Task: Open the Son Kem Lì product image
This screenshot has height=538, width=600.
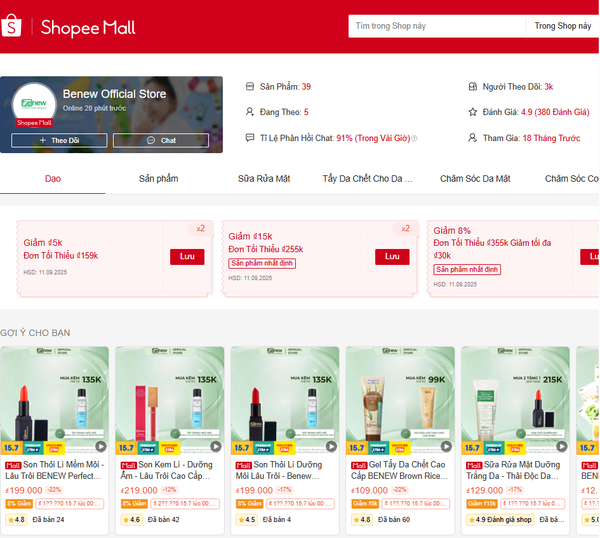Action: coord(170,401)
